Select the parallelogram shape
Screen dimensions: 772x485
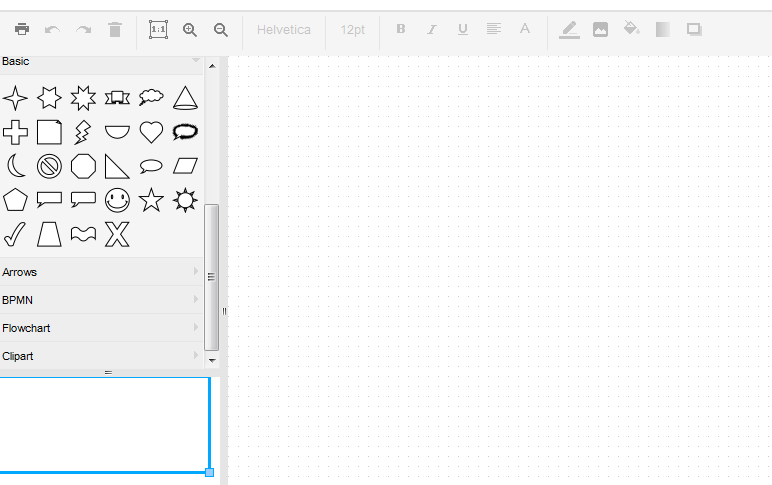pyautogui.click(x=185, y=166)
